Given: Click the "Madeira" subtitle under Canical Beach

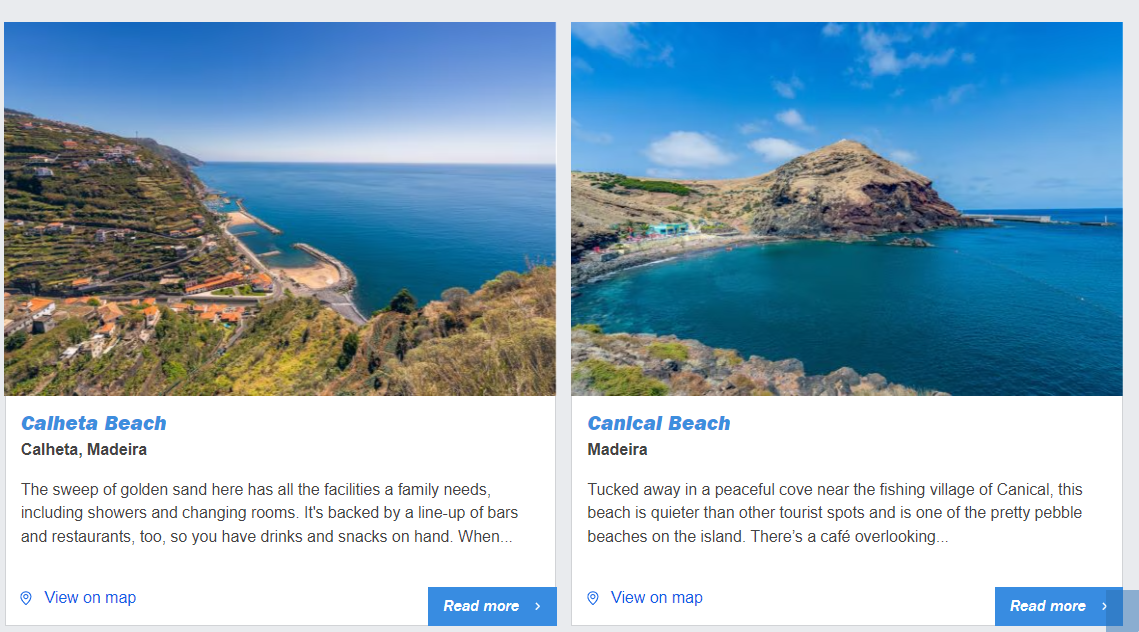Looking at the screenshot, I should tap(617, 450).
